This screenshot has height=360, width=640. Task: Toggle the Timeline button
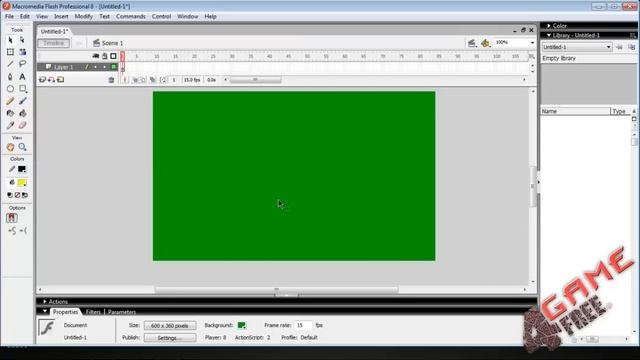pos(53,43)
